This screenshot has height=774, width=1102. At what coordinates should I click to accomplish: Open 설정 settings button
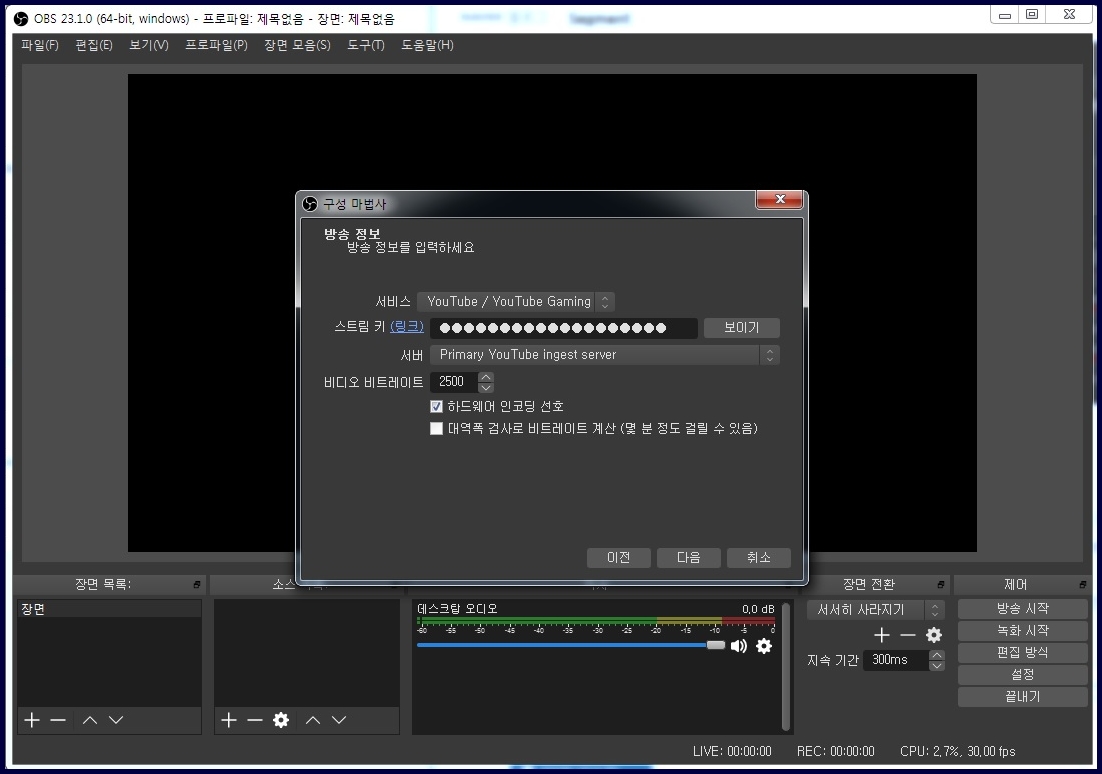pyautogui.click(x=1023, y=675)
